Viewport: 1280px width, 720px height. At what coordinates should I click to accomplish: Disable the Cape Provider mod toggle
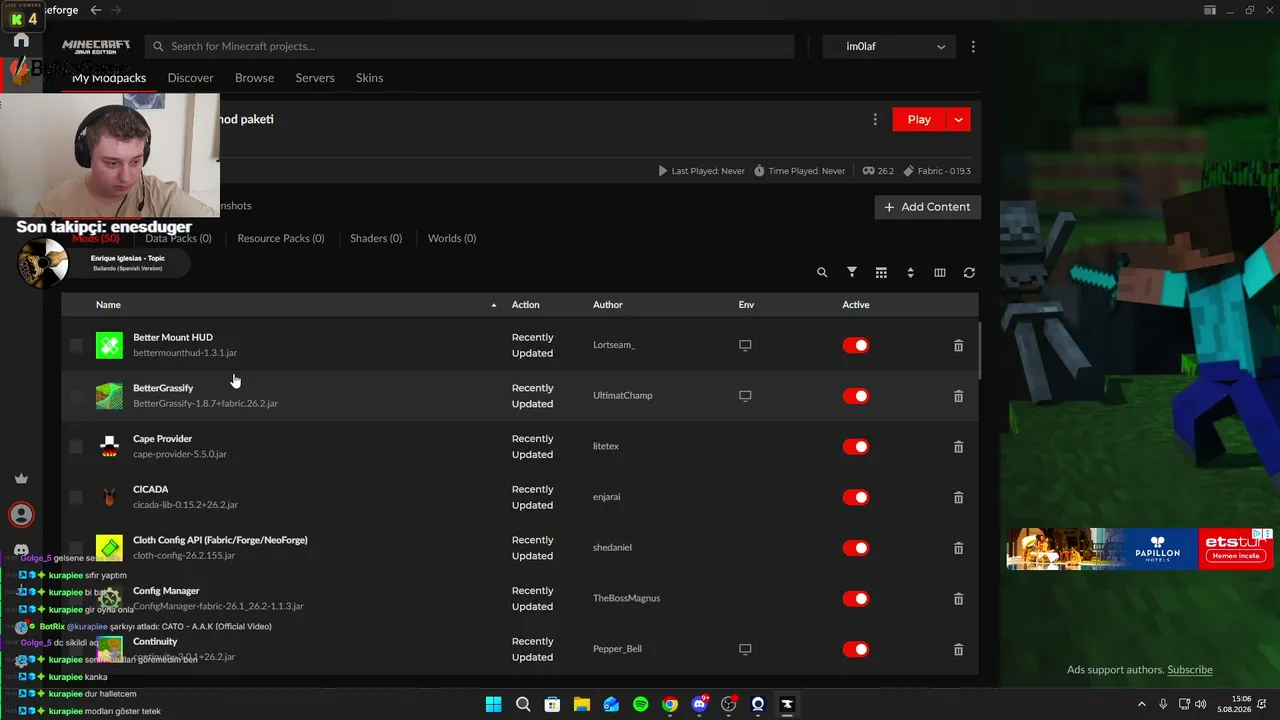[x=855, y=447]
